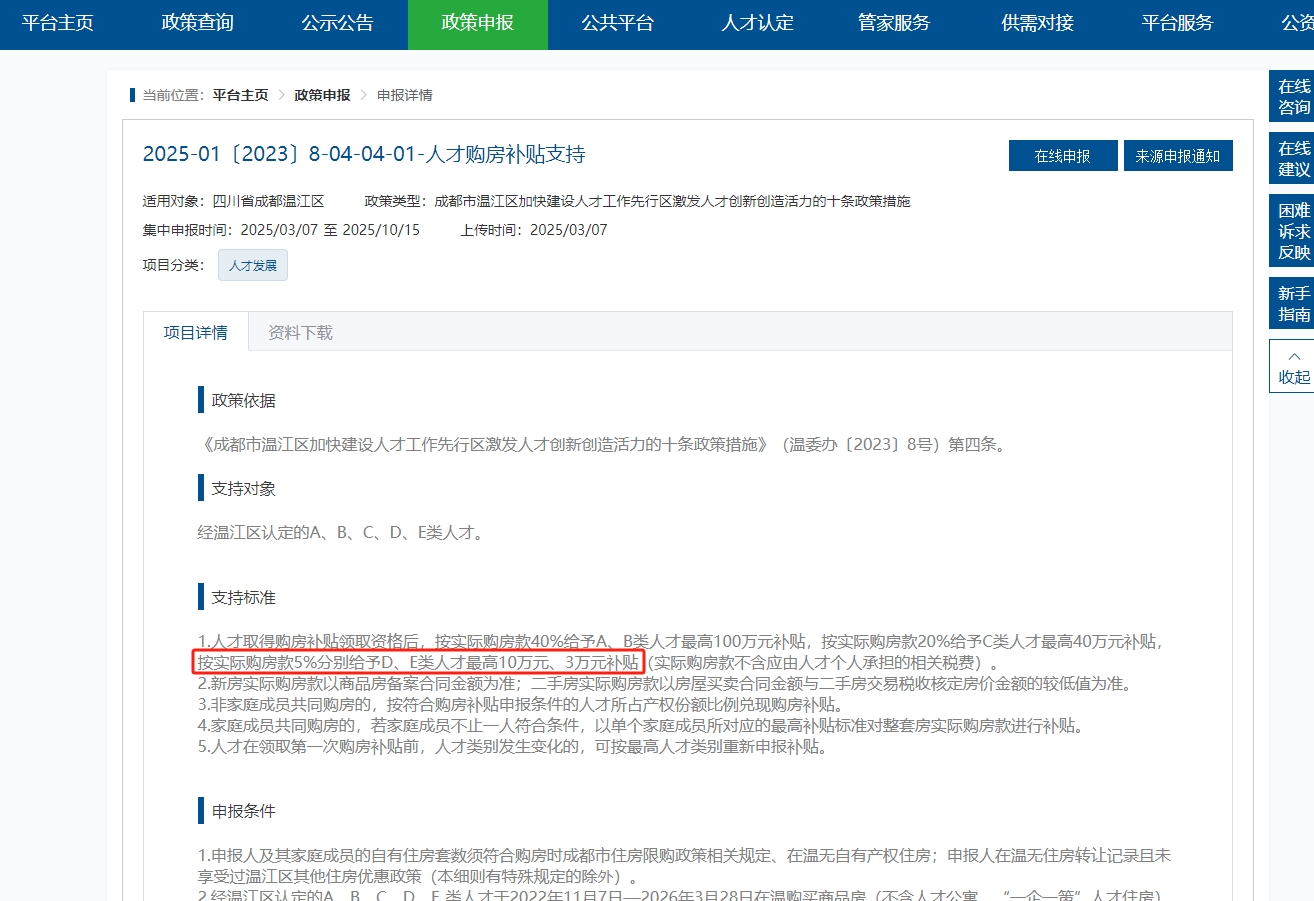
Task: Open the 人才认定 navigation item
Action: (758, 23)
